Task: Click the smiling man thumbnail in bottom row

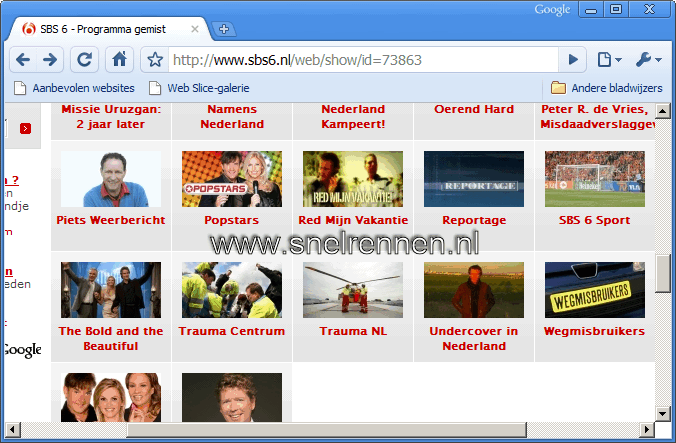Action: point(232,397)
